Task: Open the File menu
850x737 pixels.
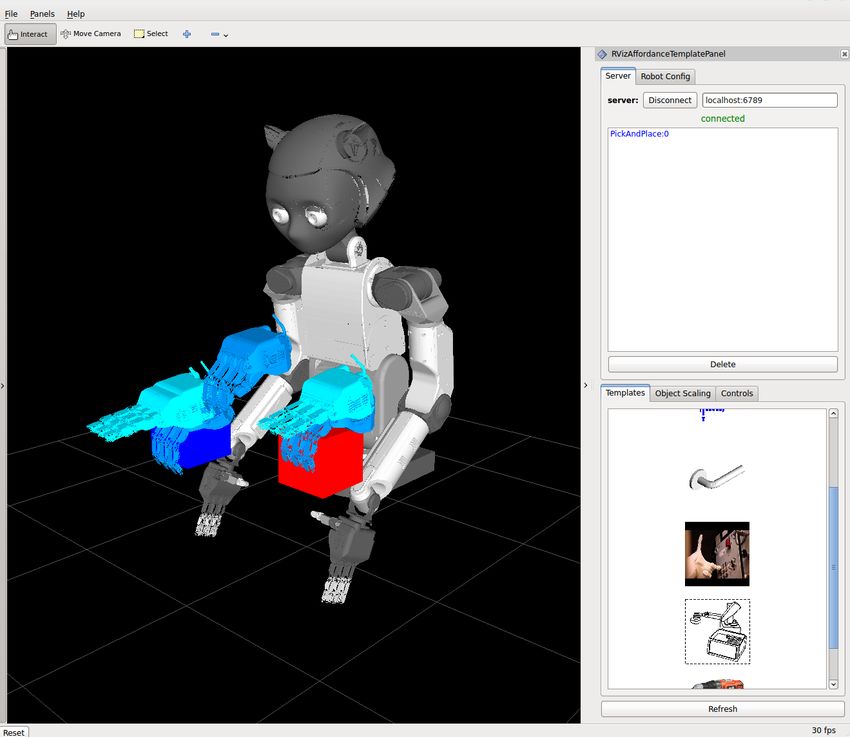Action: (x=11, y=14)
